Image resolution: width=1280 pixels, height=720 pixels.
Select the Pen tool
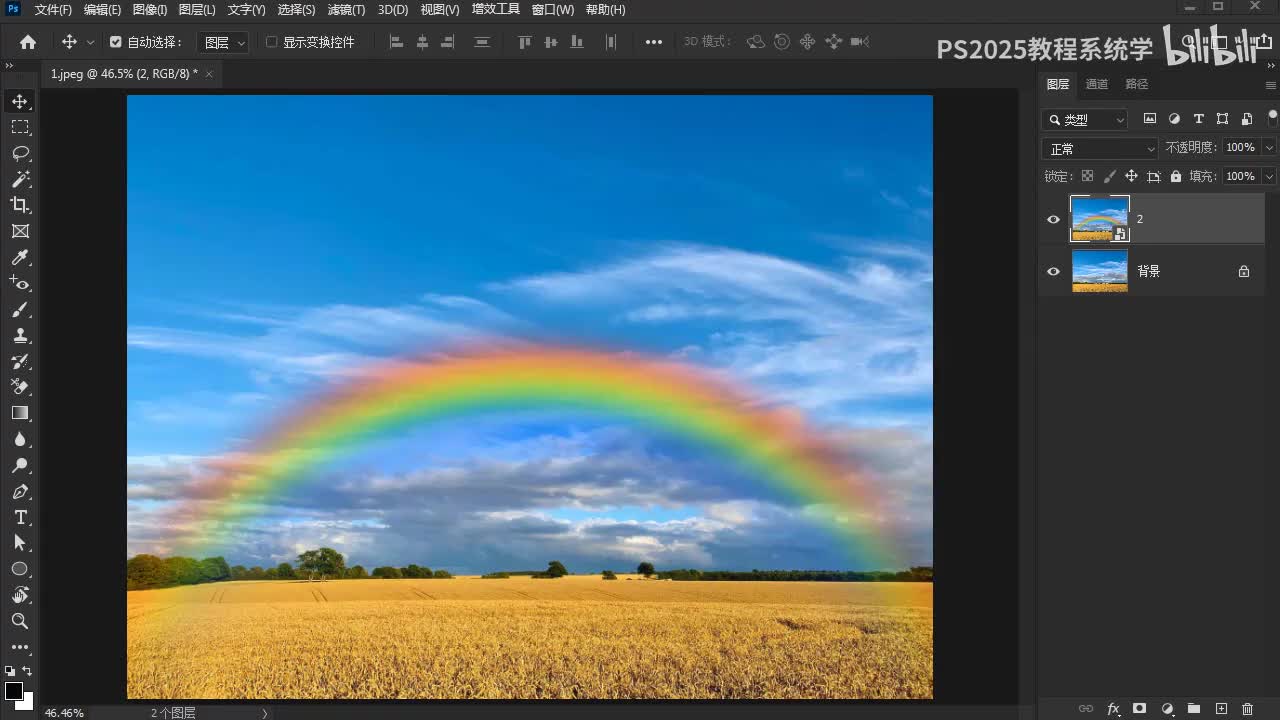coord(20,491)
